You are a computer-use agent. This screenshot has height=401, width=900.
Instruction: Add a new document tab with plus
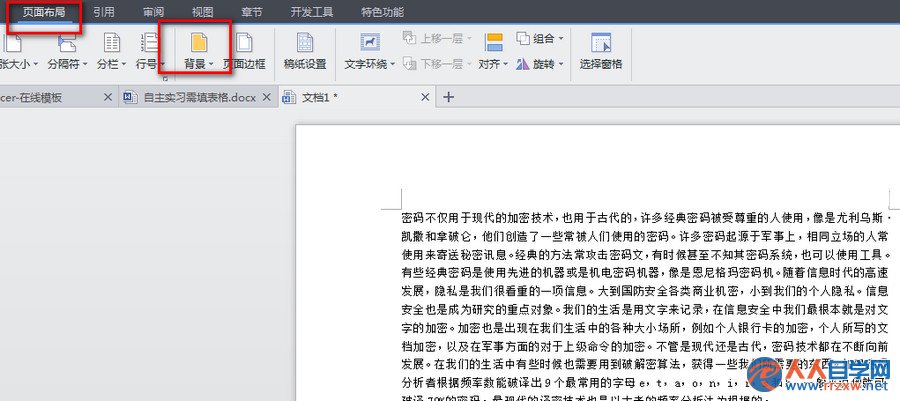[x=449, y=98]
